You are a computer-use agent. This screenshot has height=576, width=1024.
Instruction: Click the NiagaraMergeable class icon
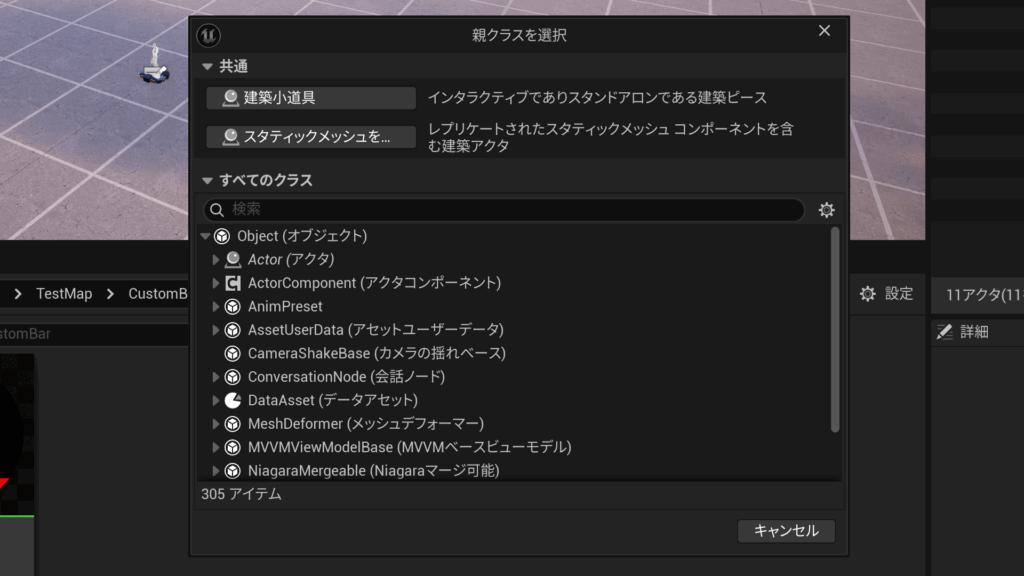(232, 471)
